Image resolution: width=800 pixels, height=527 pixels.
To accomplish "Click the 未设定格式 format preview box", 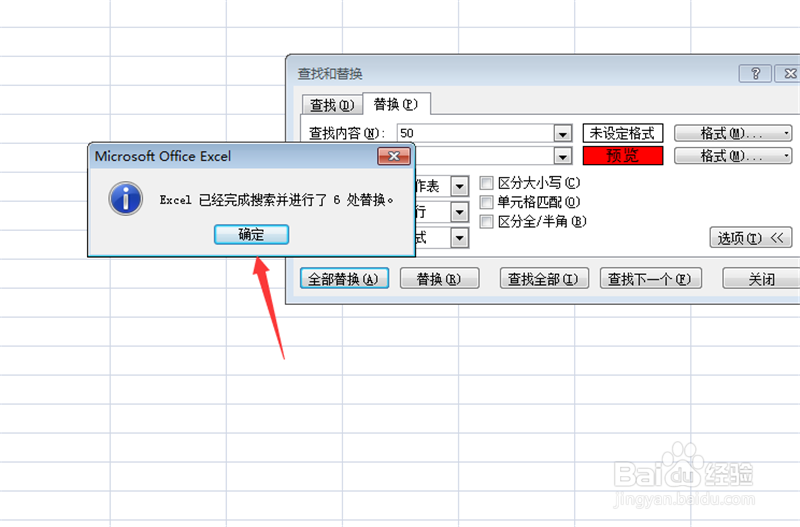I will click(622, 133).
